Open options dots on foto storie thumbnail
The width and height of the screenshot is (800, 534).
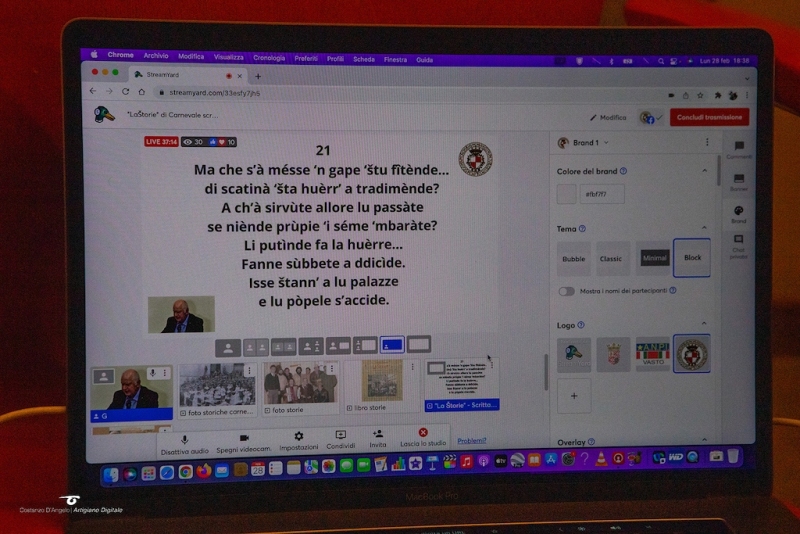pos(332,368)
